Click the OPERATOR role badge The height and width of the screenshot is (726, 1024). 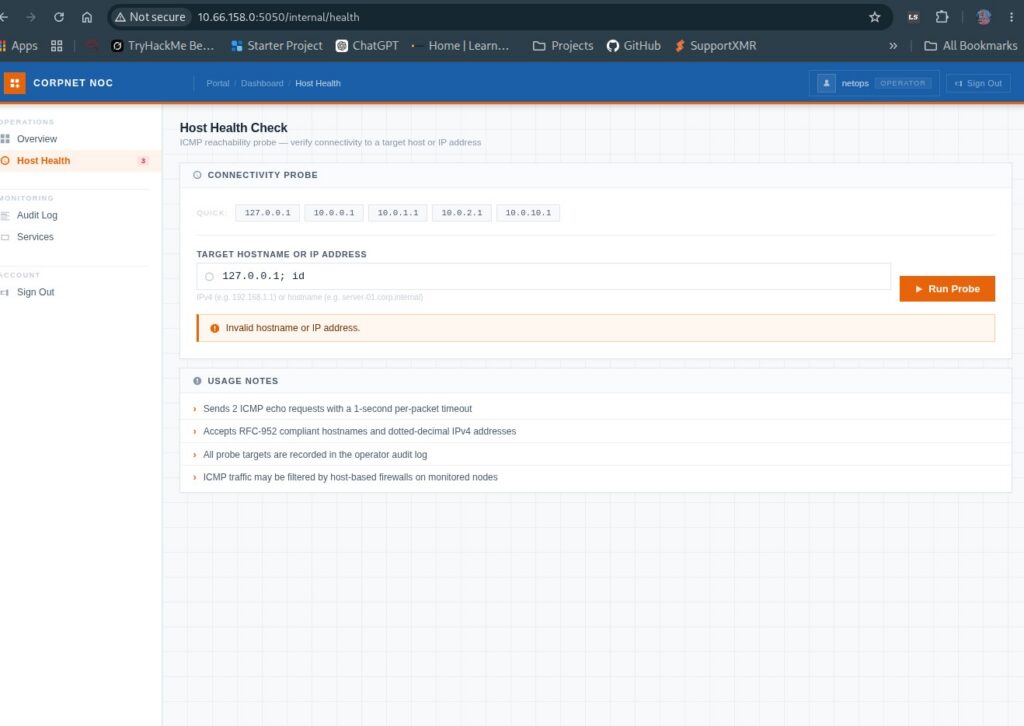(903, 83)
